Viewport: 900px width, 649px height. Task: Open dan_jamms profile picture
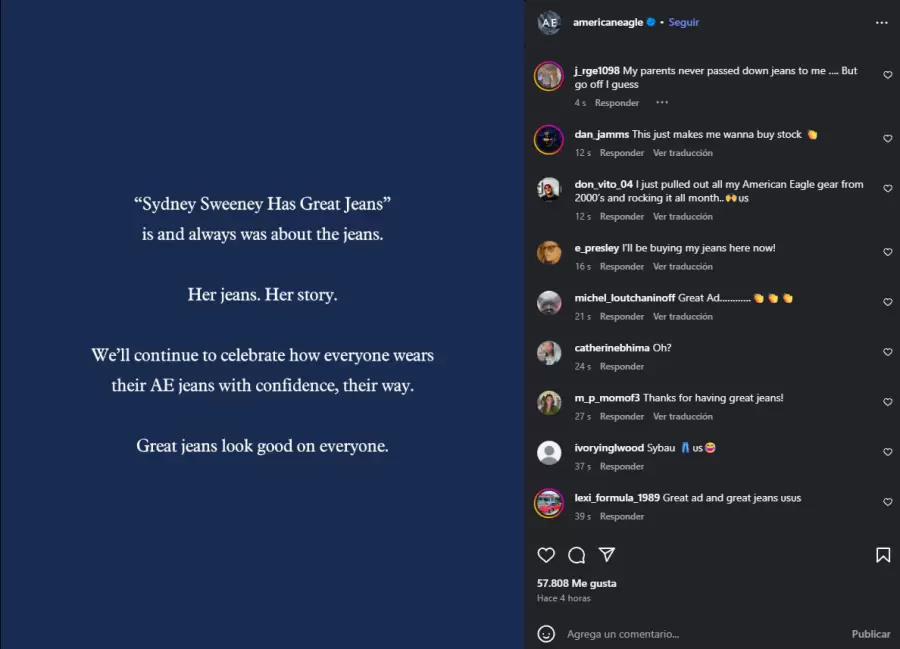[549, 139]
